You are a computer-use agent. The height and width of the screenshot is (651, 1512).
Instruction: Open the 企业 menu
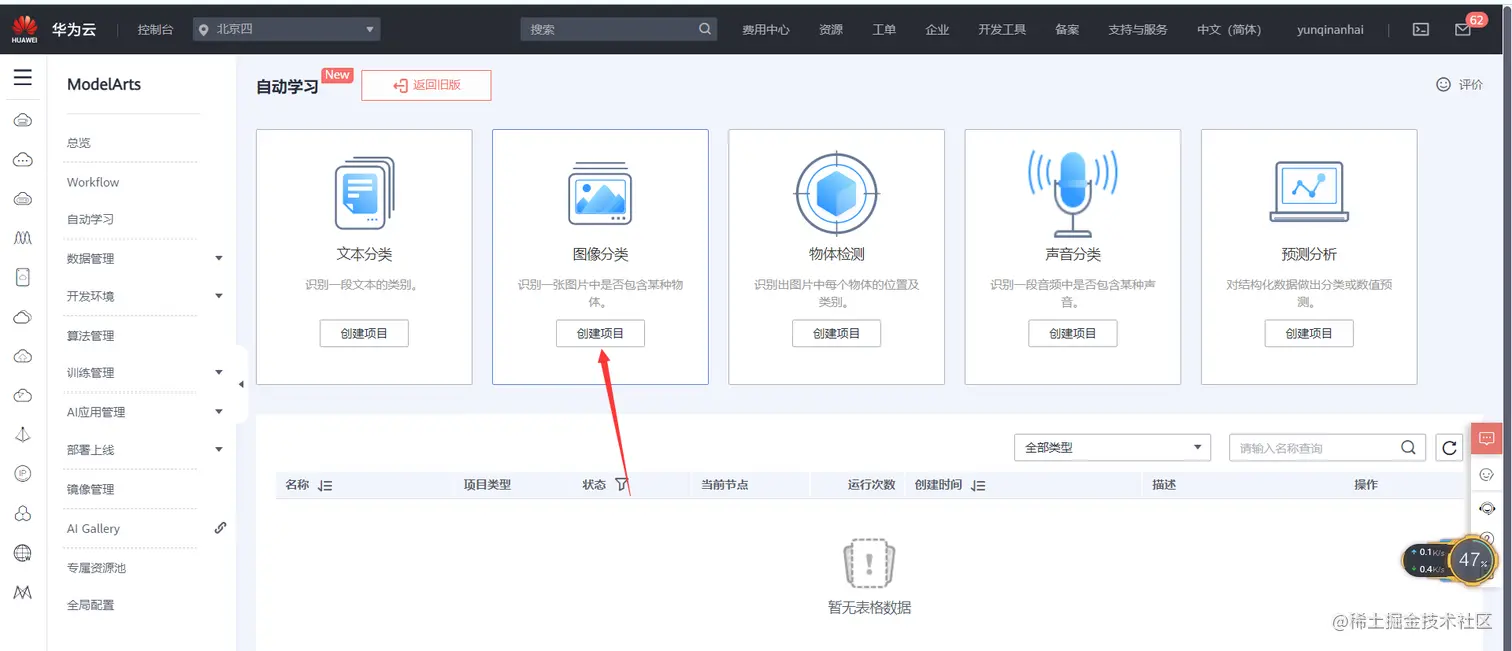937,30
